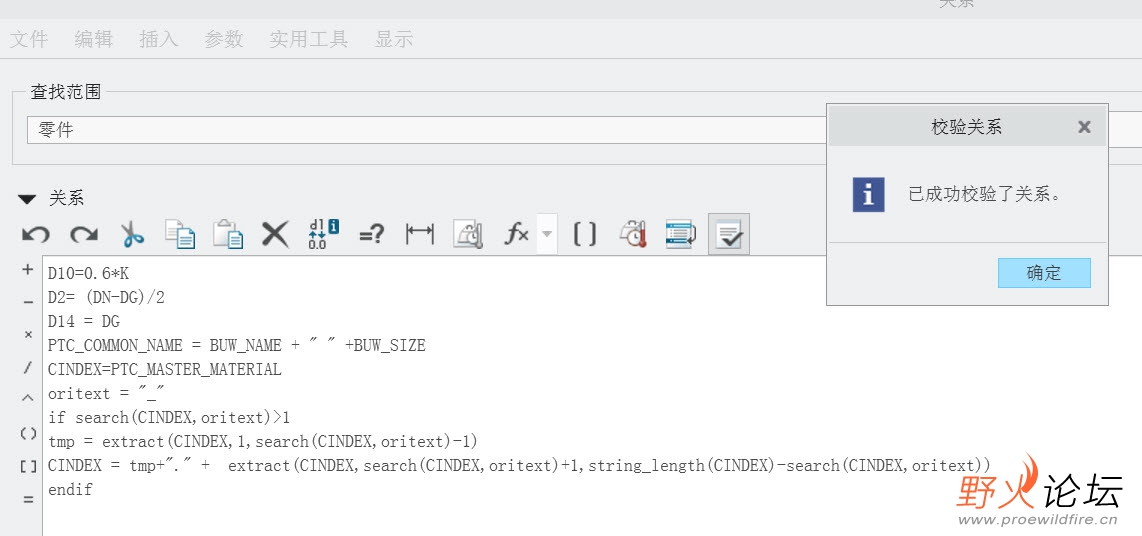
Task: Insert divide slash operator
Action: tap(28, 368)
